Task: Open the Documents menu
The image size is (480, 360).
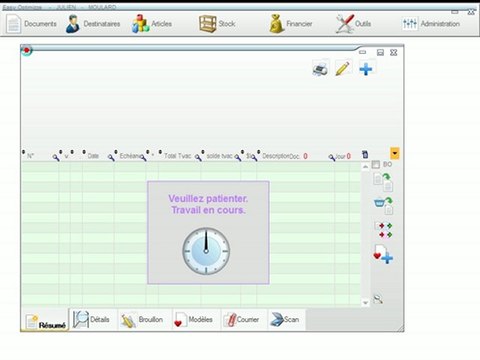Action: click(32, 24)
